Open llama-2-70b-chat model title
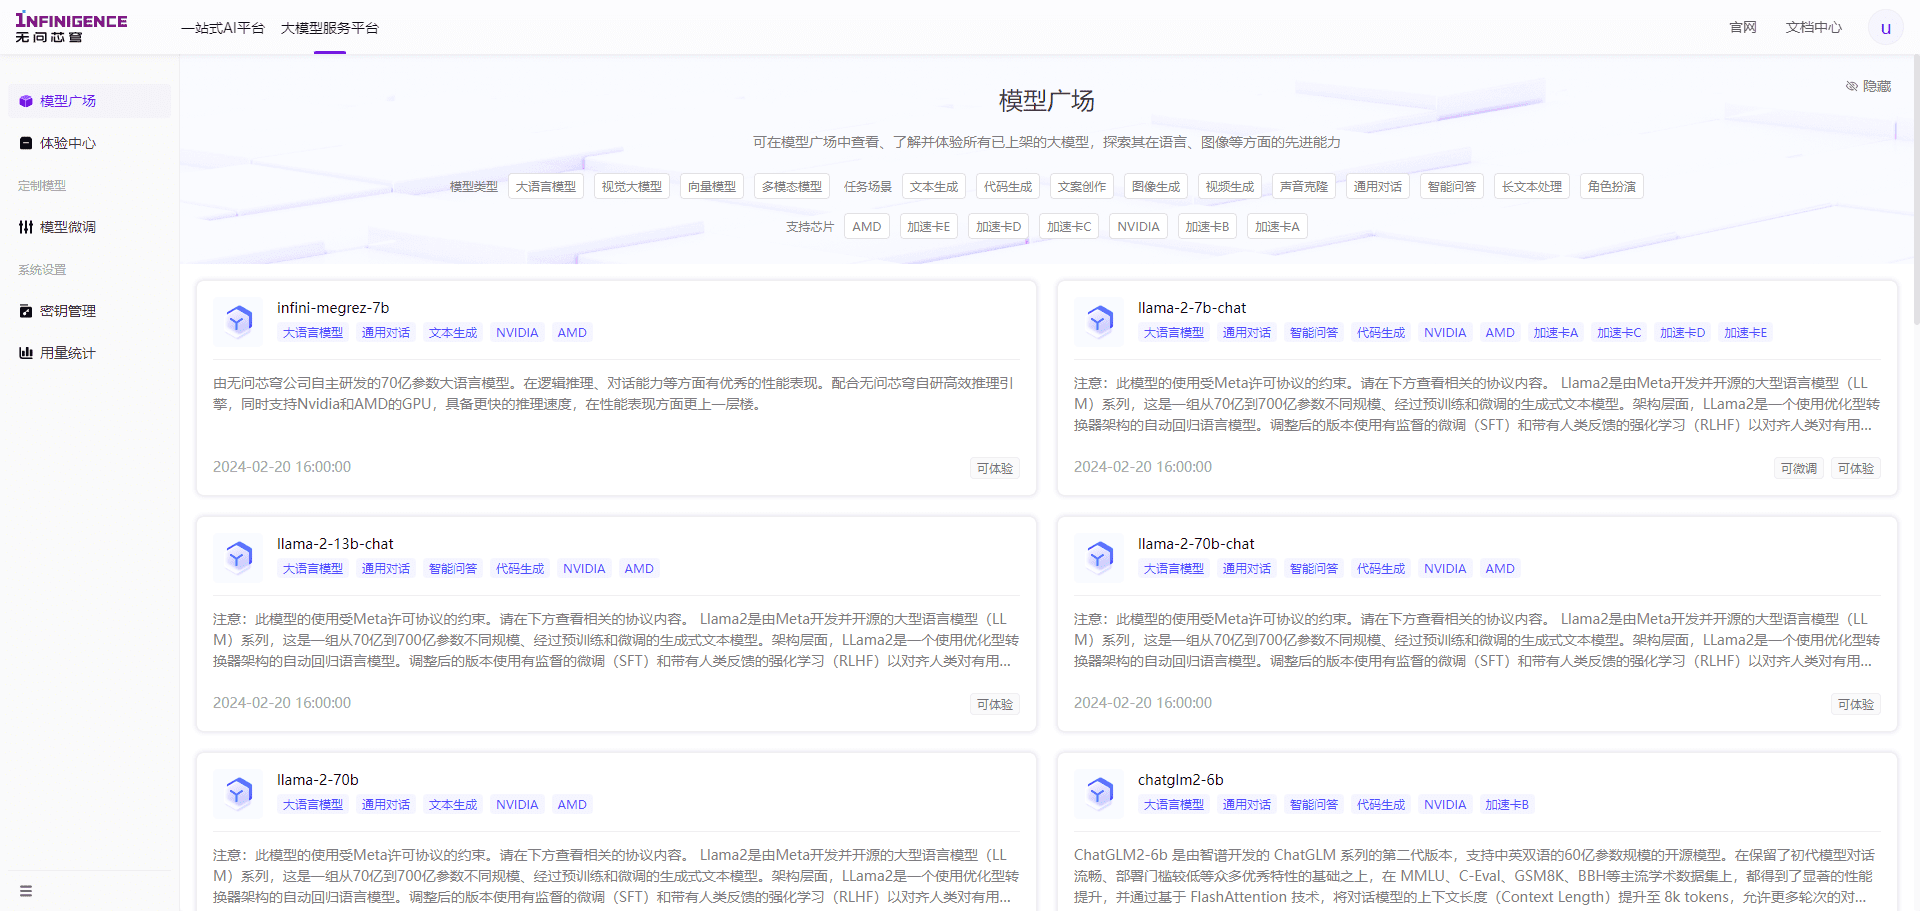 pyautogui.click(x=1196, y=544)
